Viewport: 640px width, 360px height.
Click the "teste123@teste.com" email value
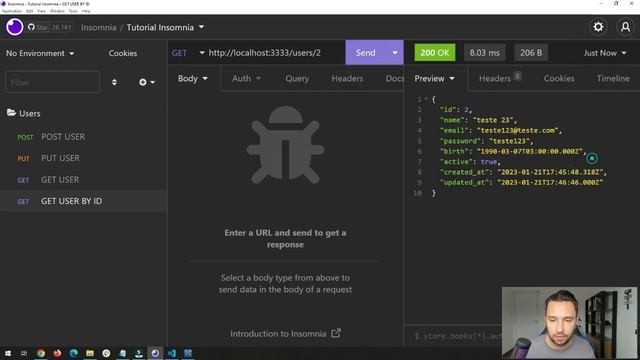pyautogui.click(x=519, y=131)
